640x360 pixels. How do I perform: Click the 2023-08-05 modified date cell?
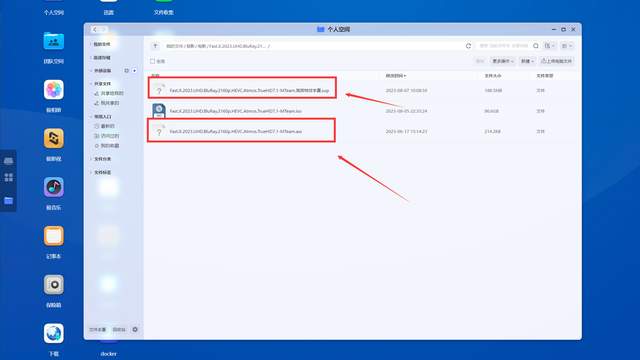(x=406, y=111)
